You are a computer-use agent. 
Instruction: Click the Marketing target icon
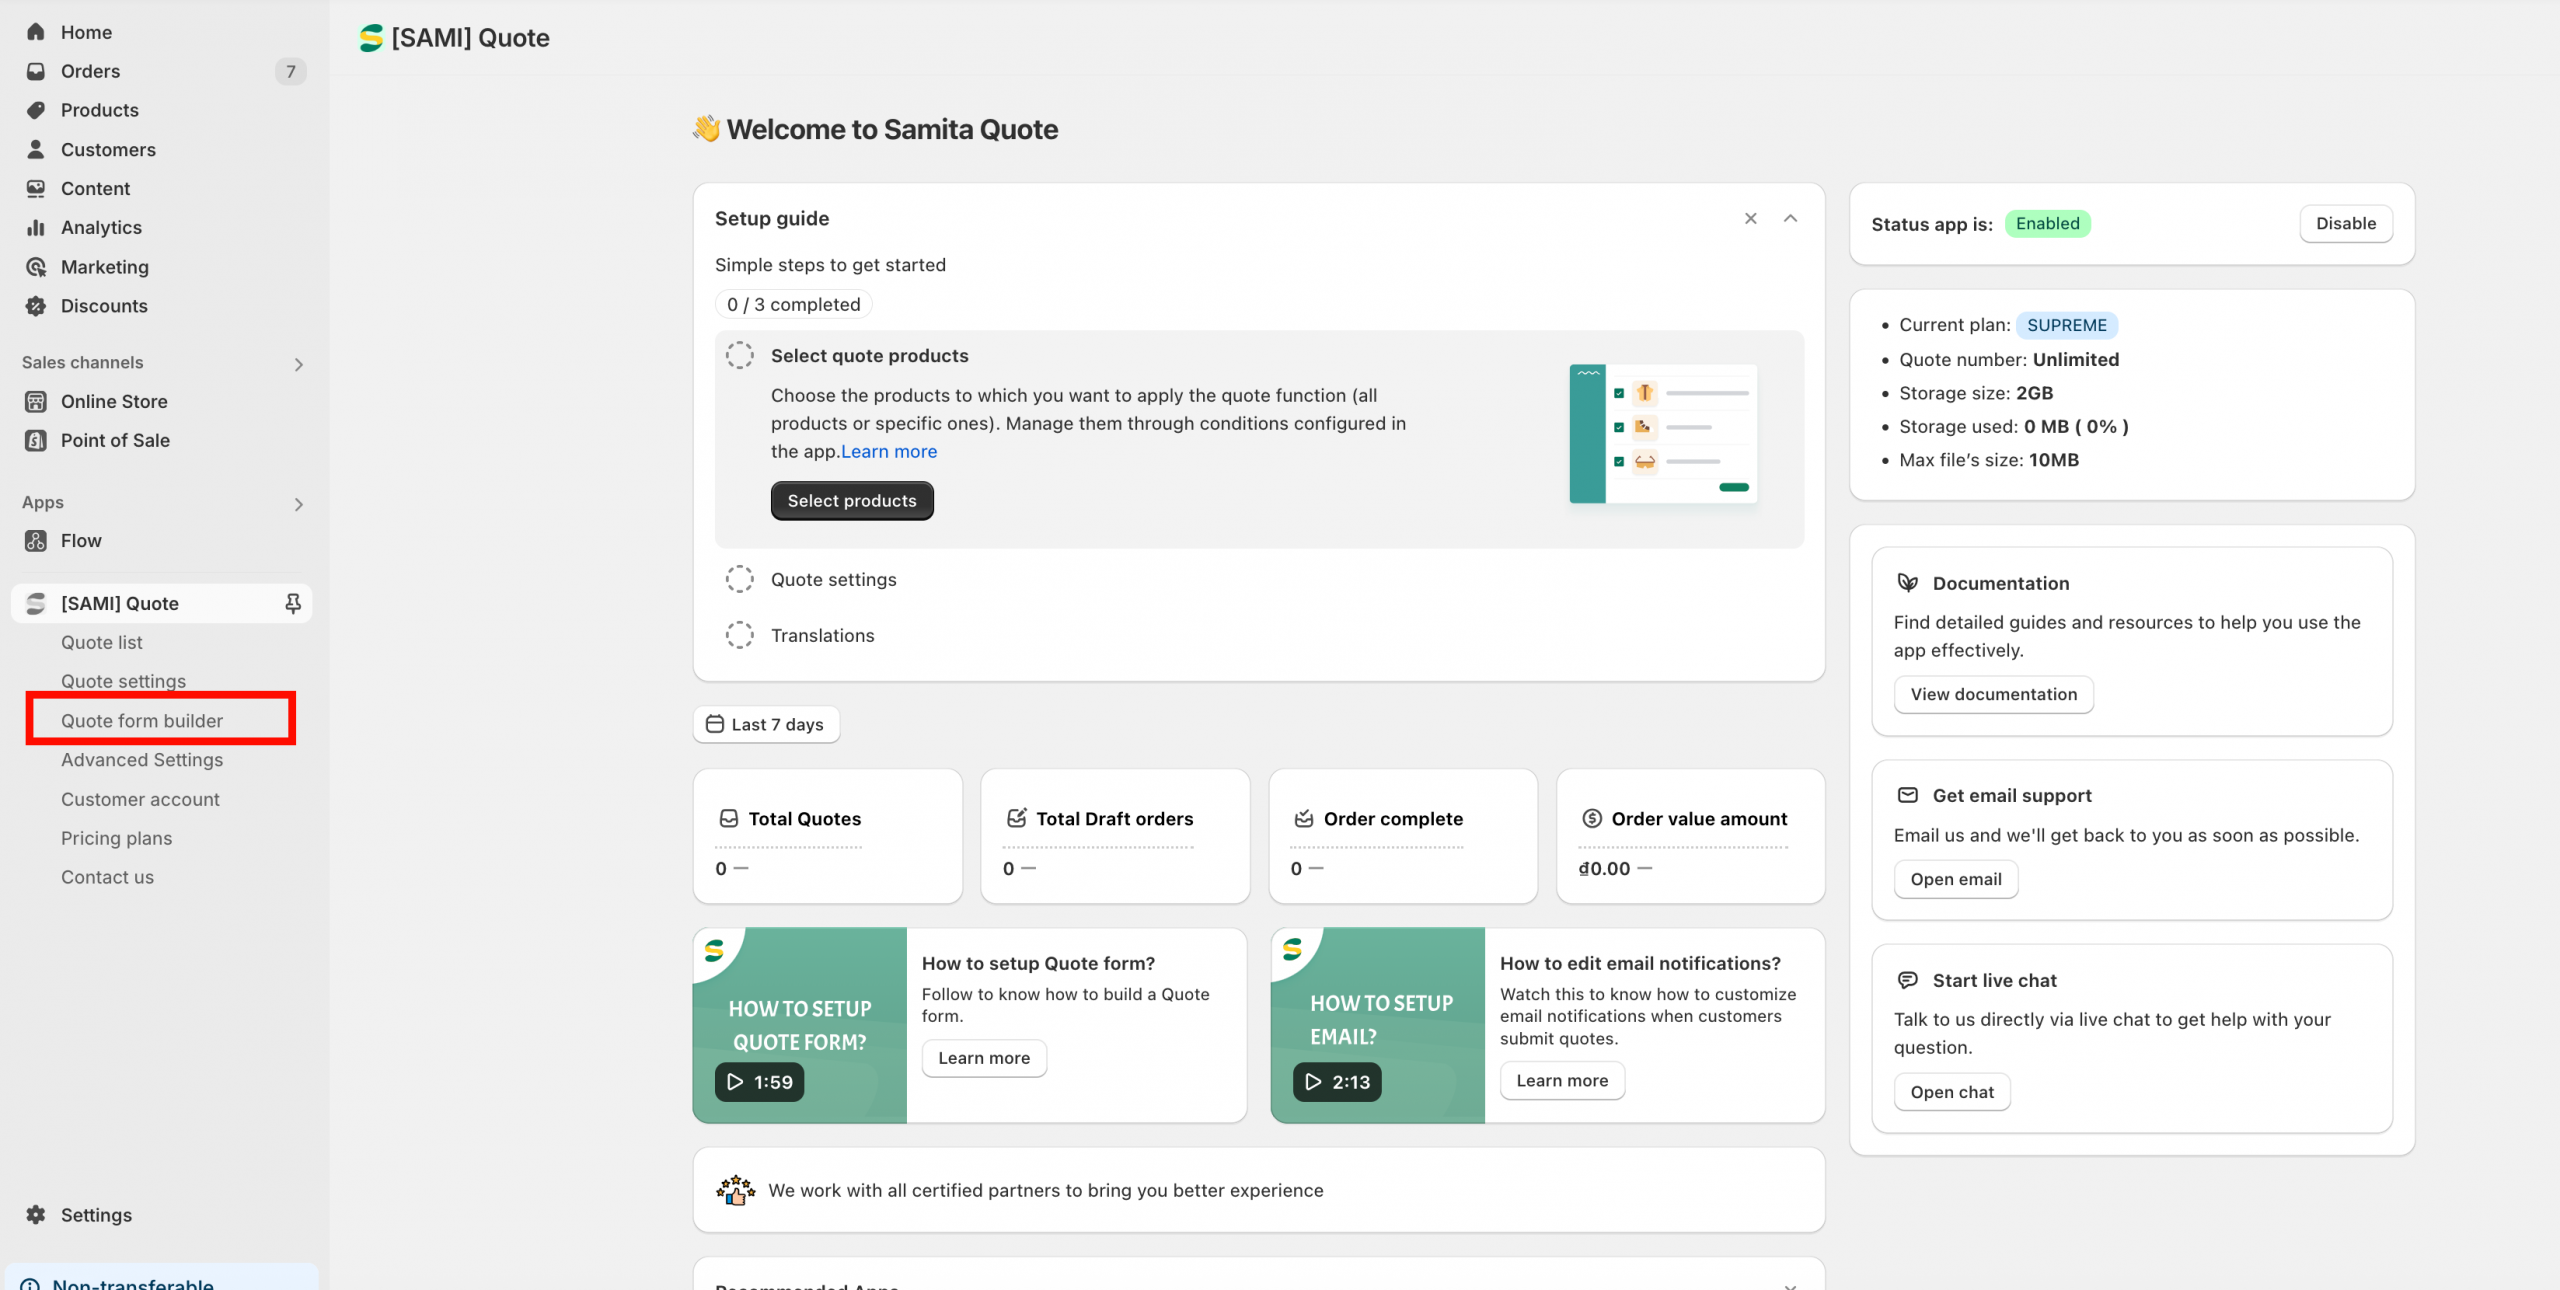point(36,267)
